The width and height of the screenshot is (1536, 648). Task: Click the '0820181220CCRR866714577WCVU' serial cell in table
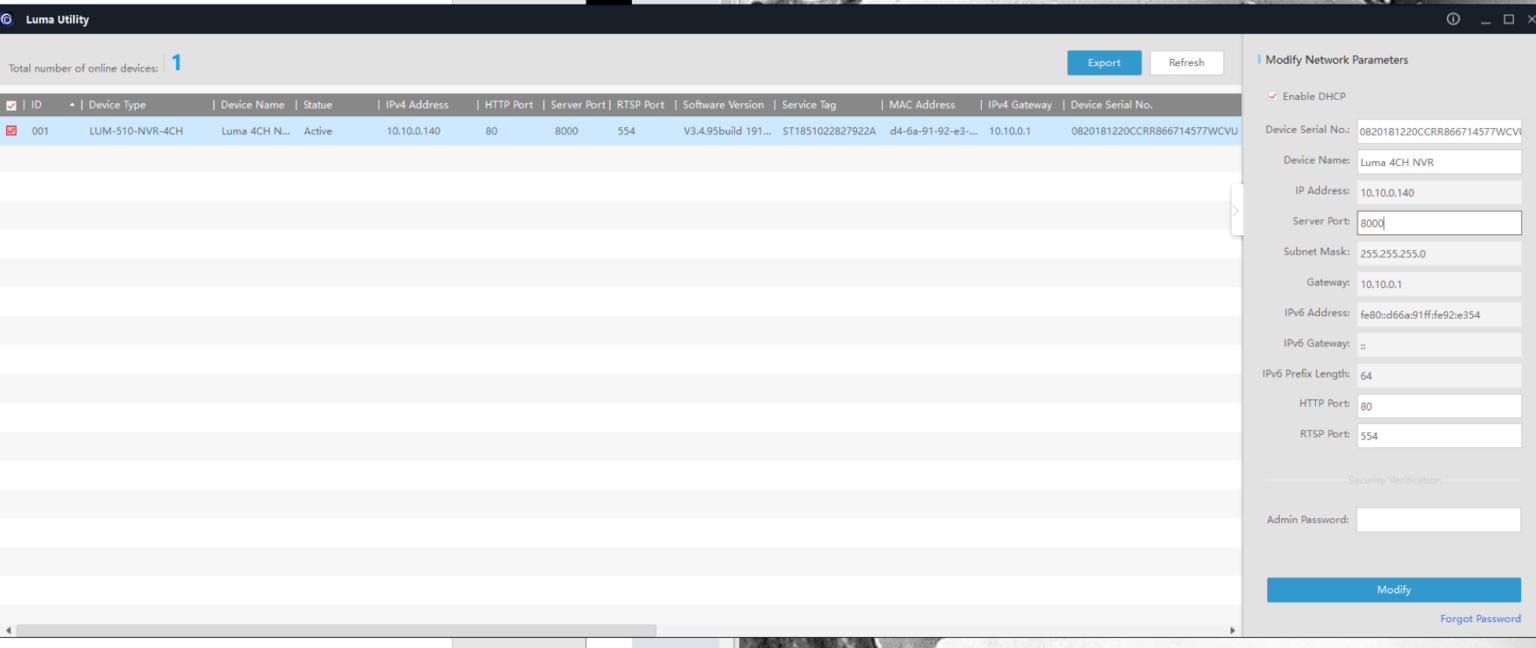[x=1154, y=131]
